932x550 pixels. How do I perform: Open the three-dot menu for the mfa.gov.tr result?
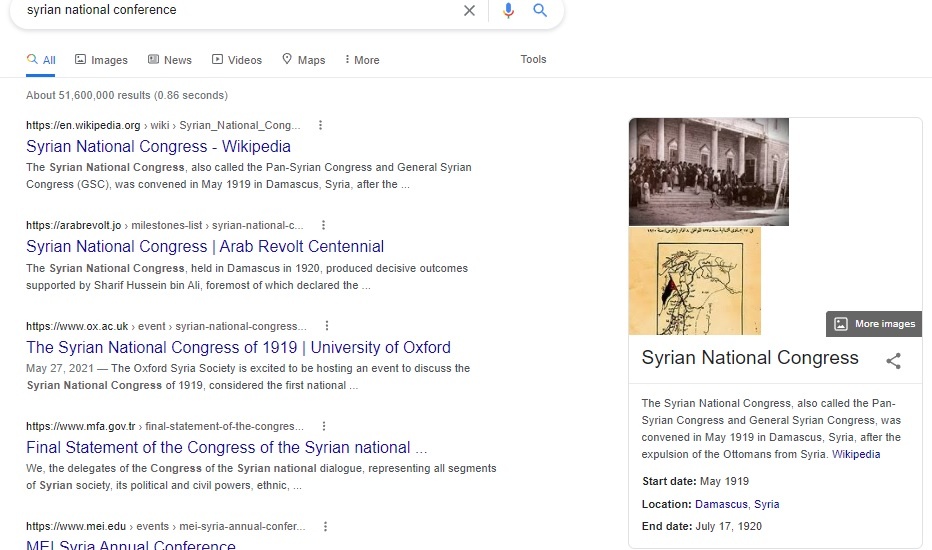(324, 426)
